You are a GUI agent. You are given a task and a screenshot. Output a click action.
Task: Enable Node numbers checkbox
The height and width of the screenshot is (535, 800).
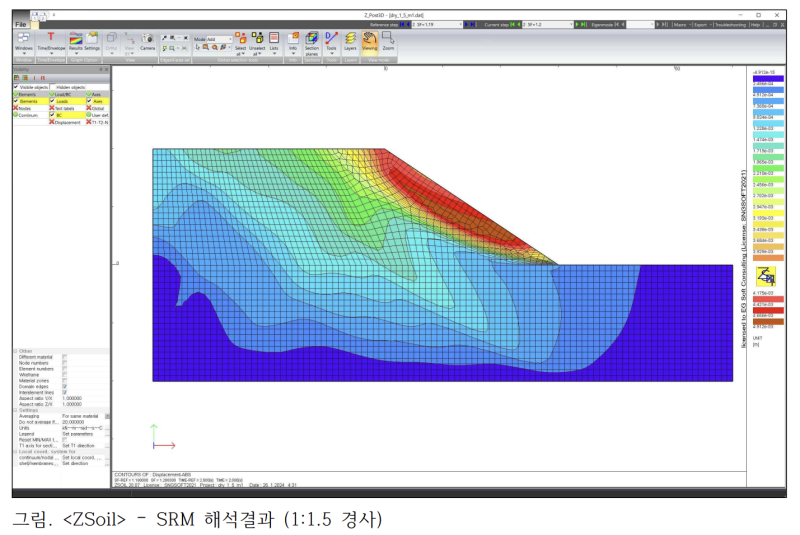pyautogui.click(x=65, y=363)
